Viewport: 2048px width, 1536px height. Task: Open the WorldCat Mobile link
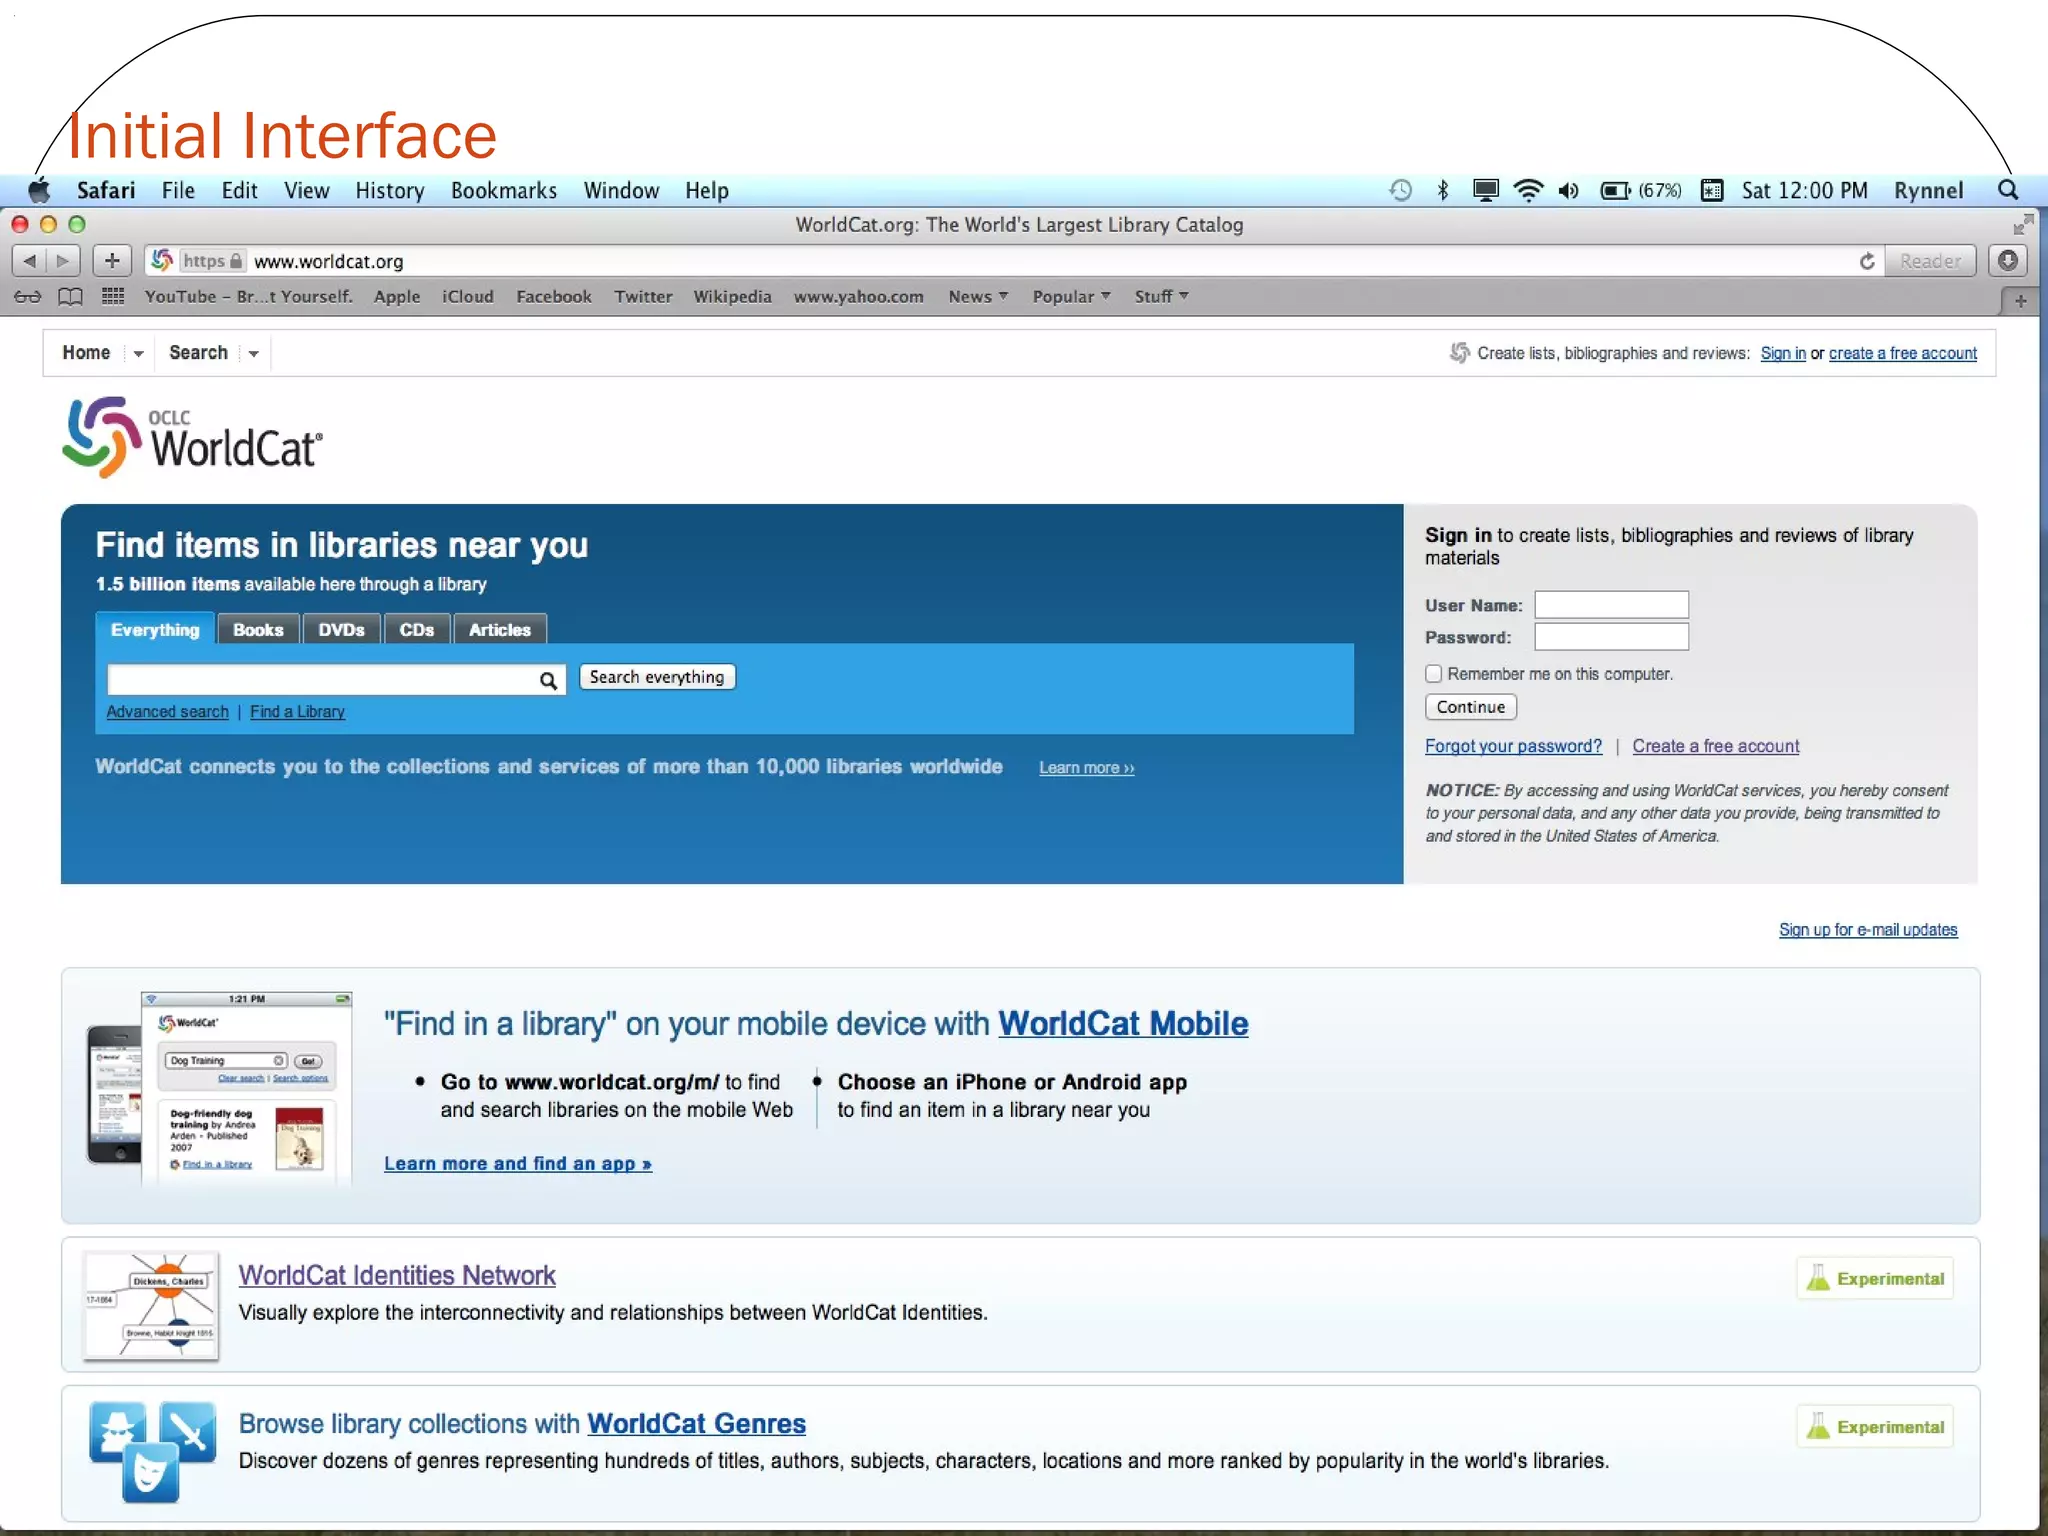(x=1123, y=1023)
